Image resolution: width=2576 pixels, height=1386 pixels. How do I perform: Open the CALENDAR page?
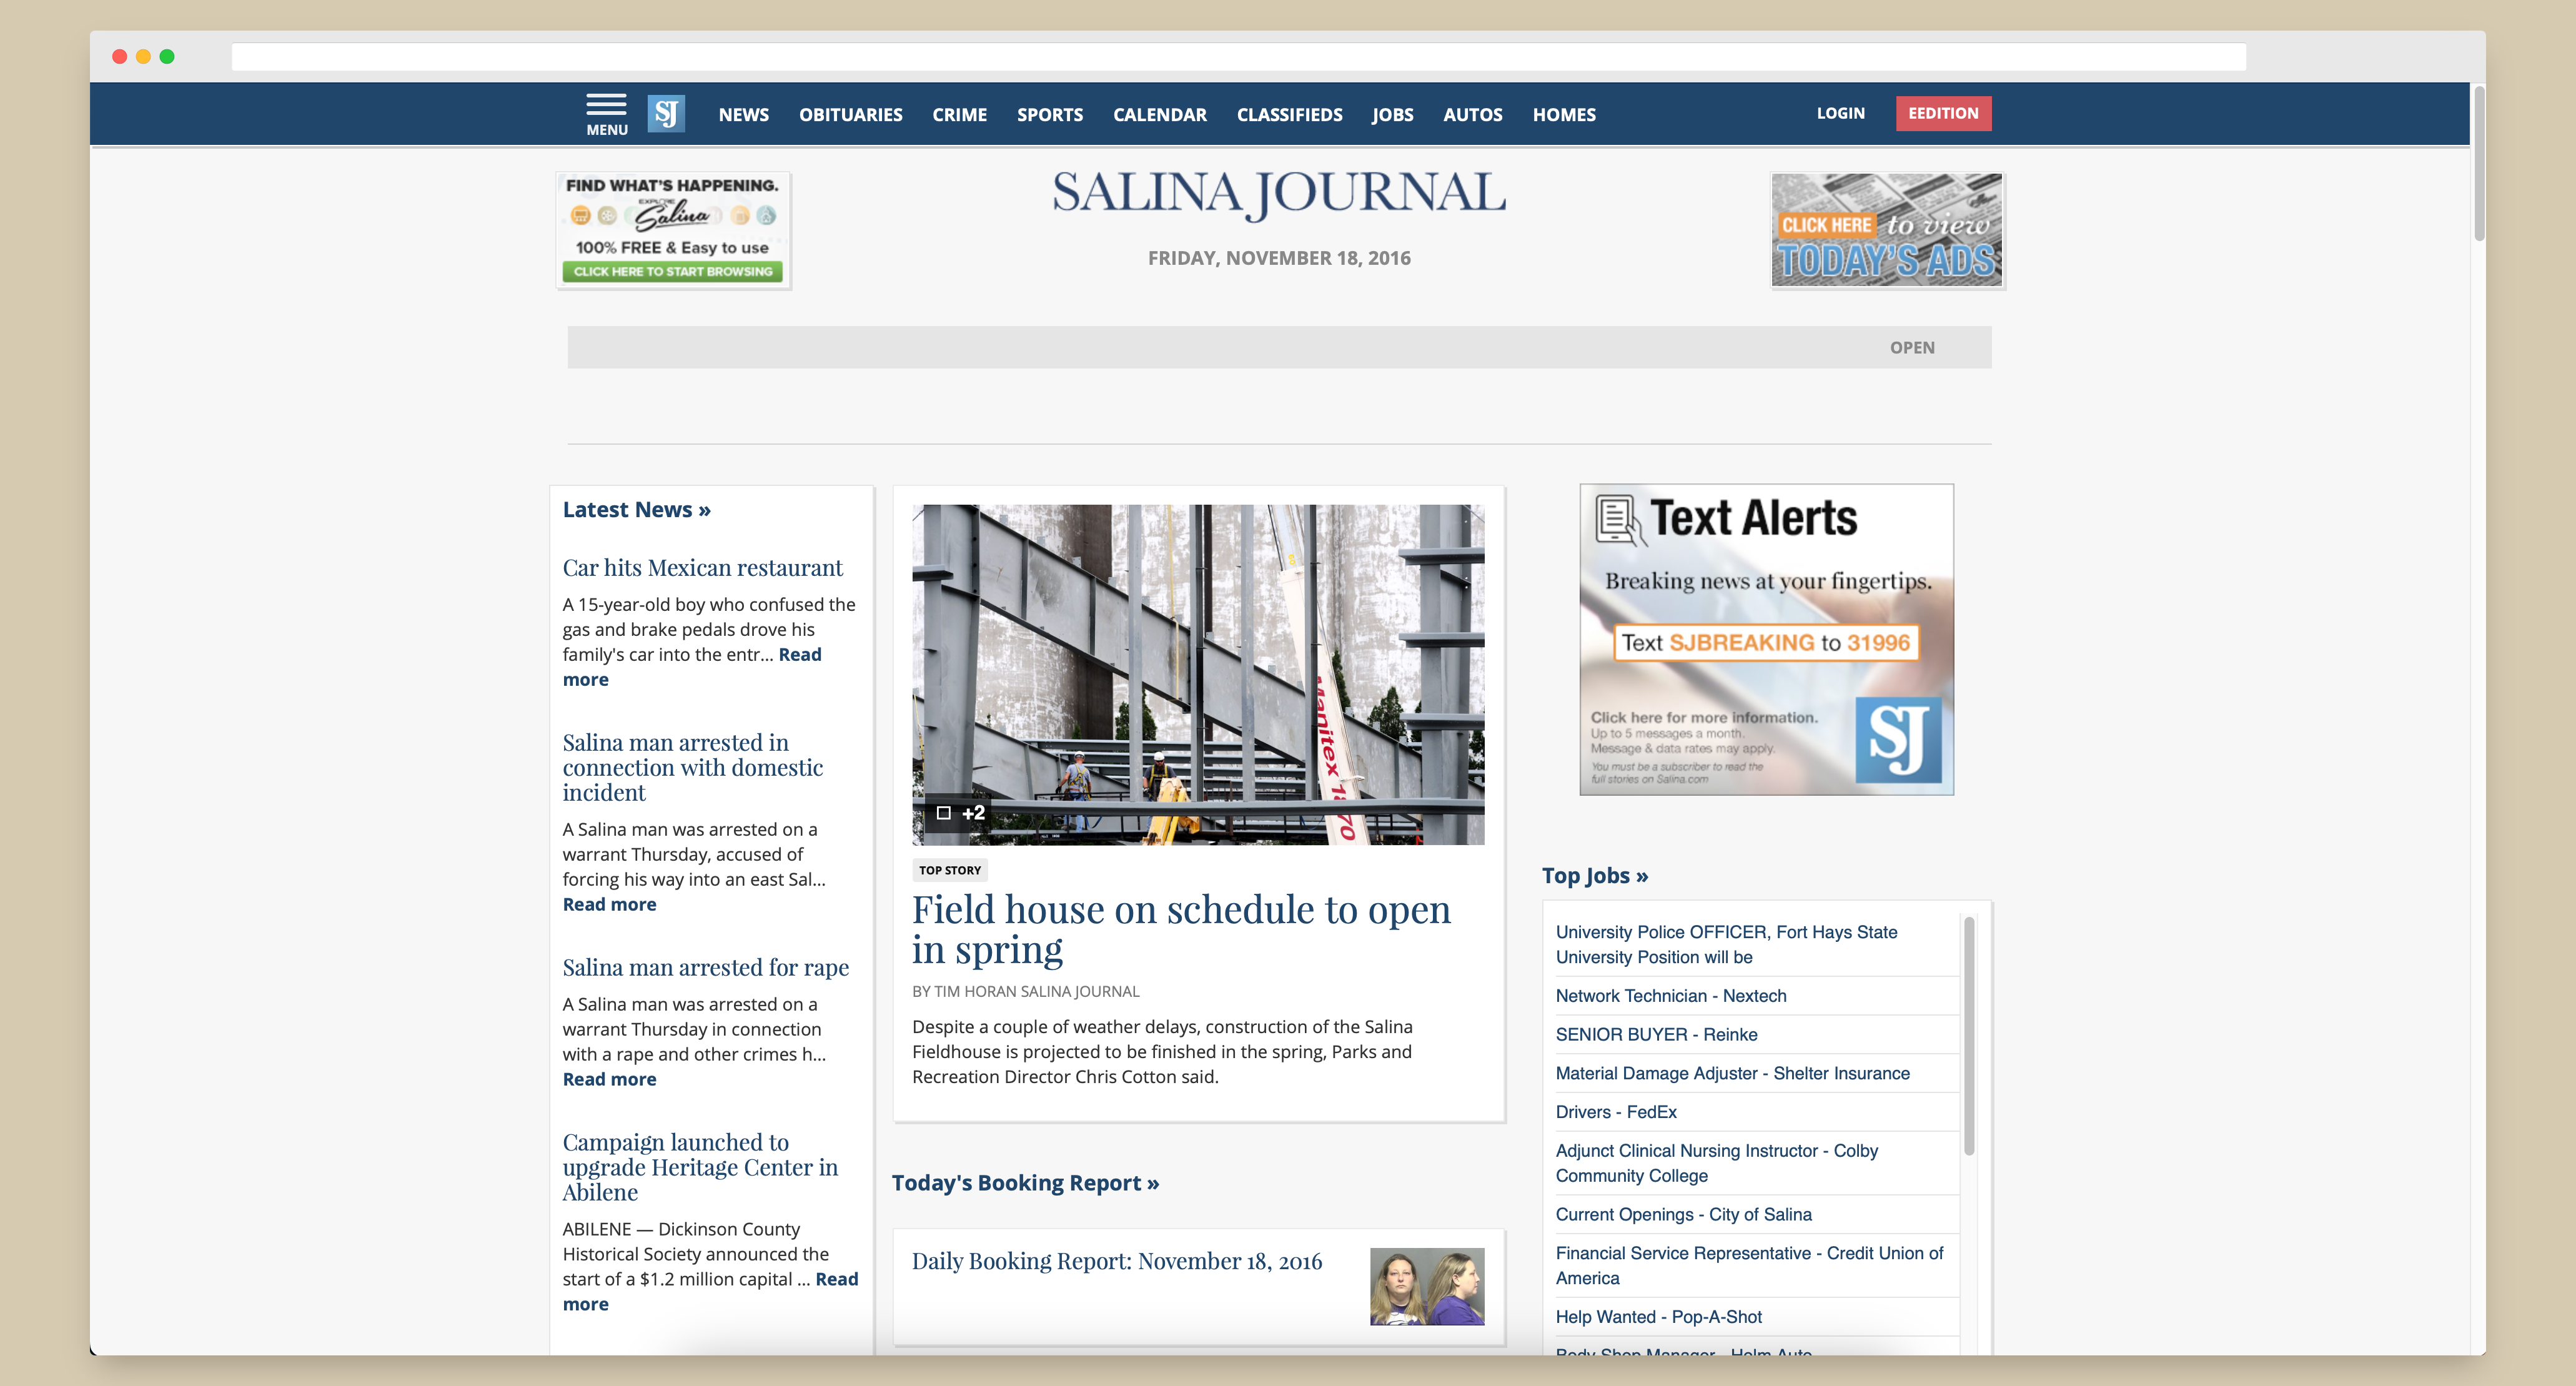(1159, 115)
